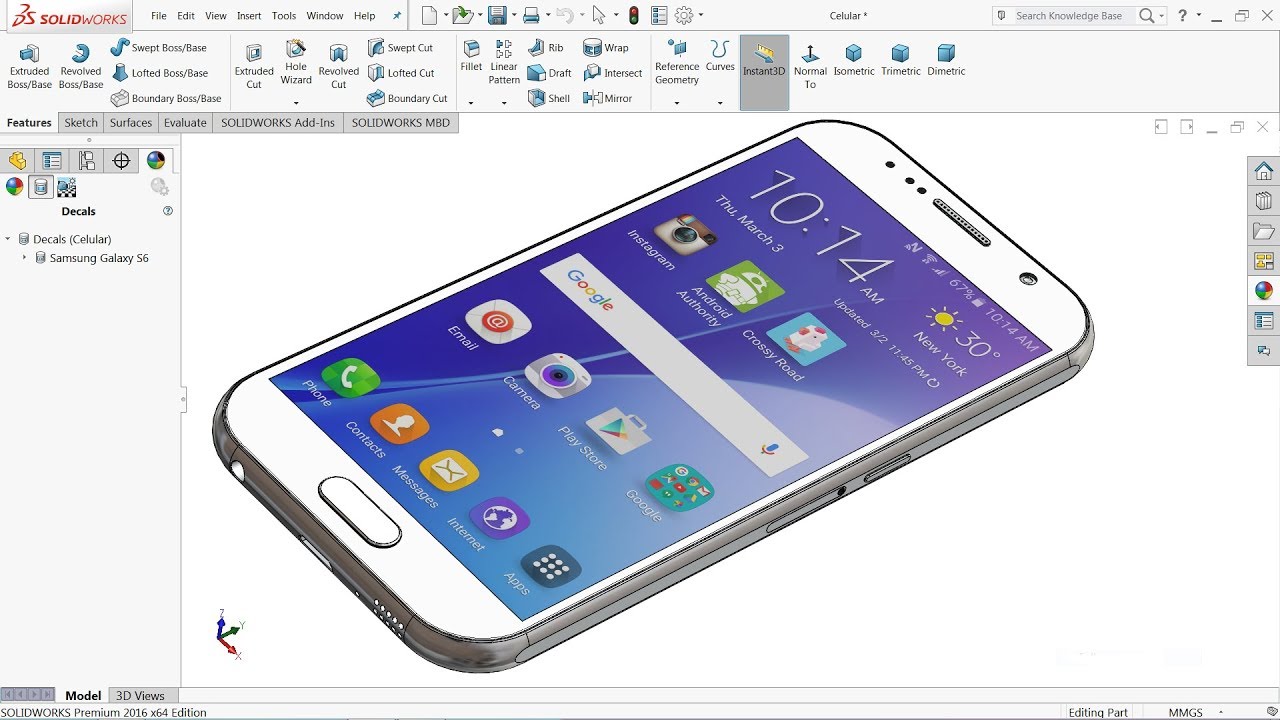
Task: Open the Reference Geometry tool
Action: (x=677, y=63)
